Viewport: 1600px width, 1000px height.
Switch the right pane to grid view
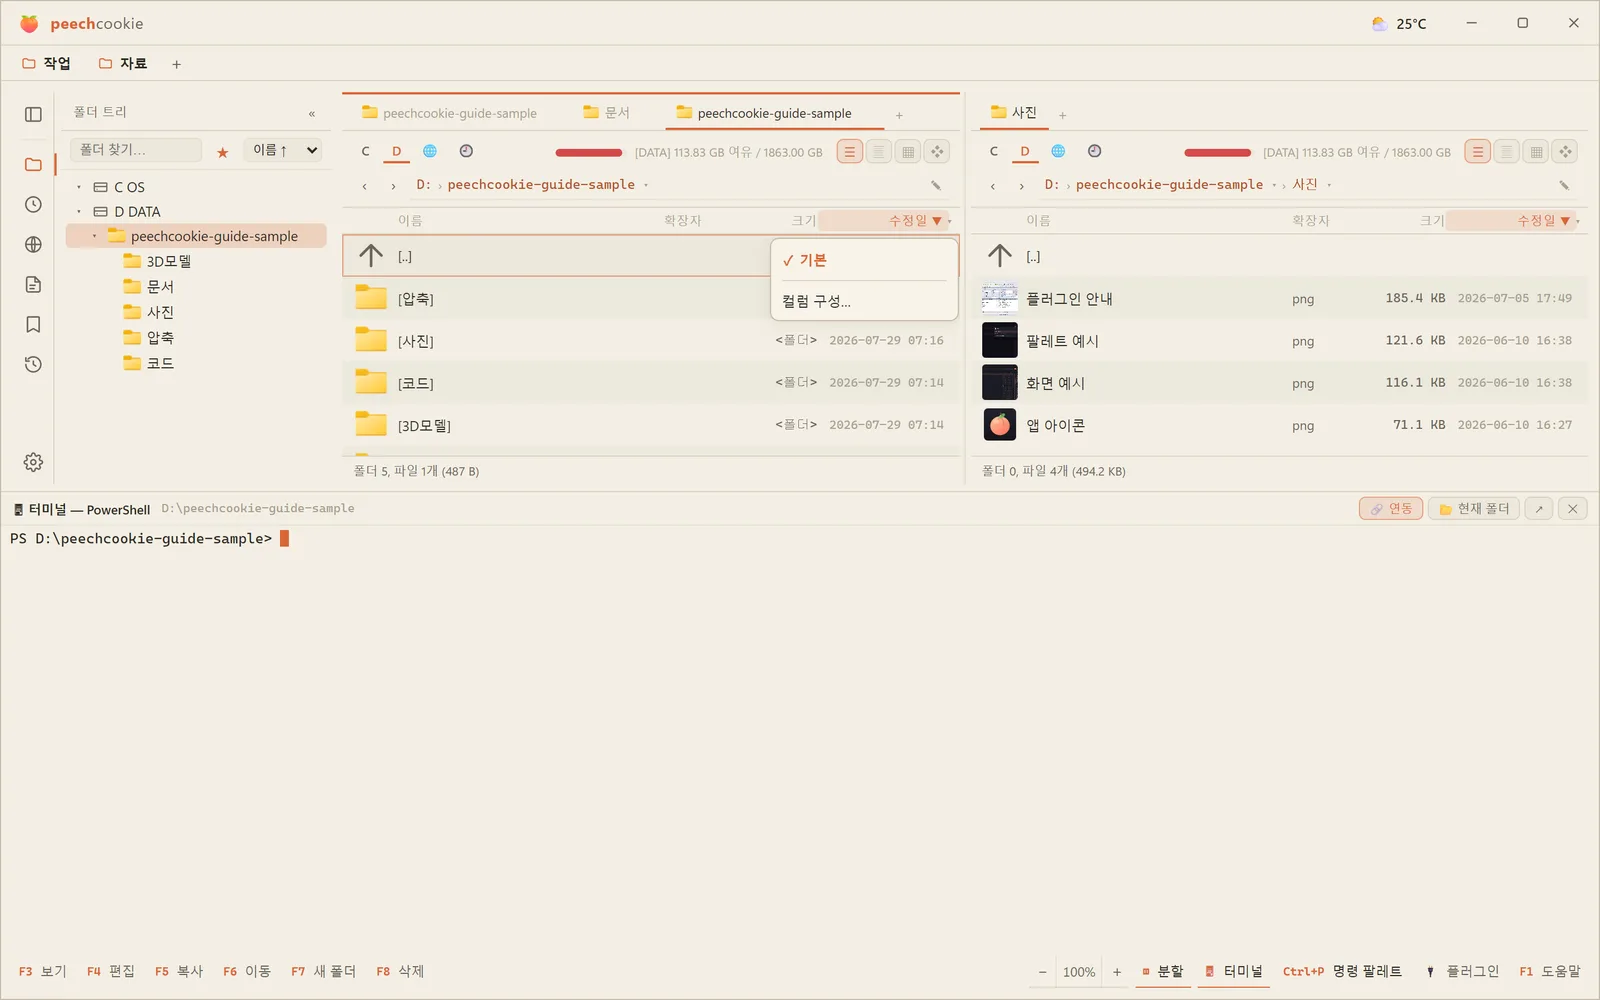(1536, 152)
